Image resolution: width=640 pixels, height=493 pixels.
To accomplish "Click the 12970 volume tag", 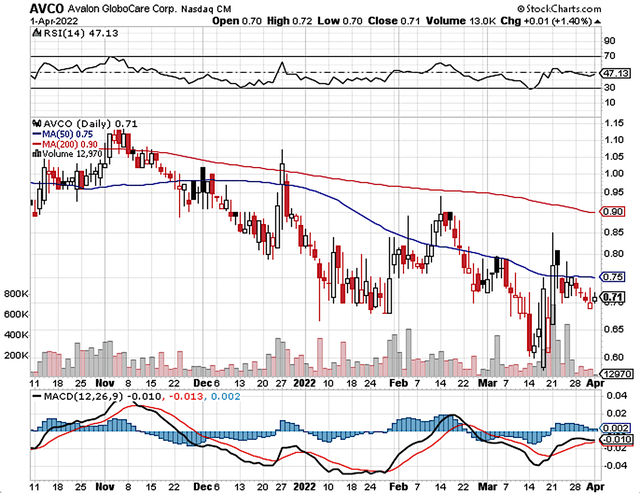I will point(616,373).
